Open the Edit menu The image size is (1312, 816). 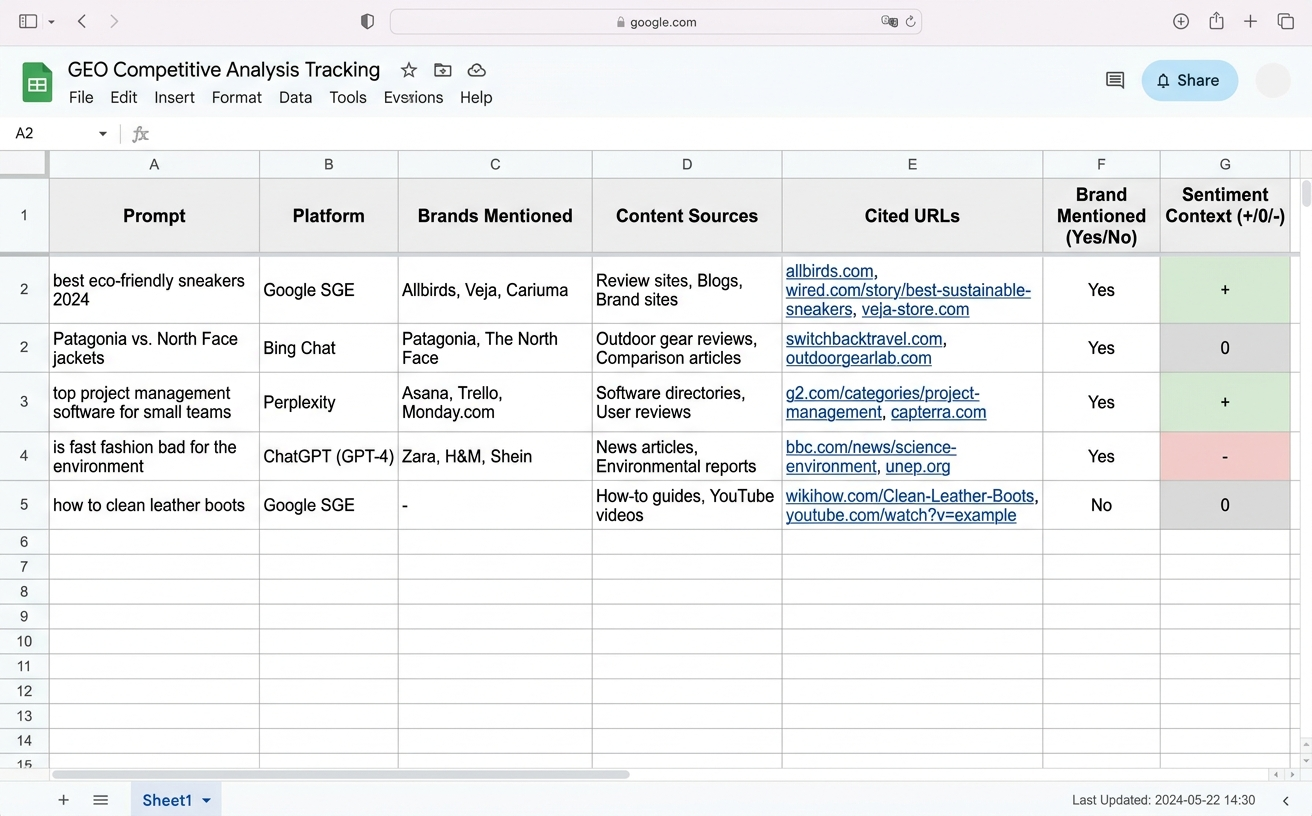click(124, 97)
